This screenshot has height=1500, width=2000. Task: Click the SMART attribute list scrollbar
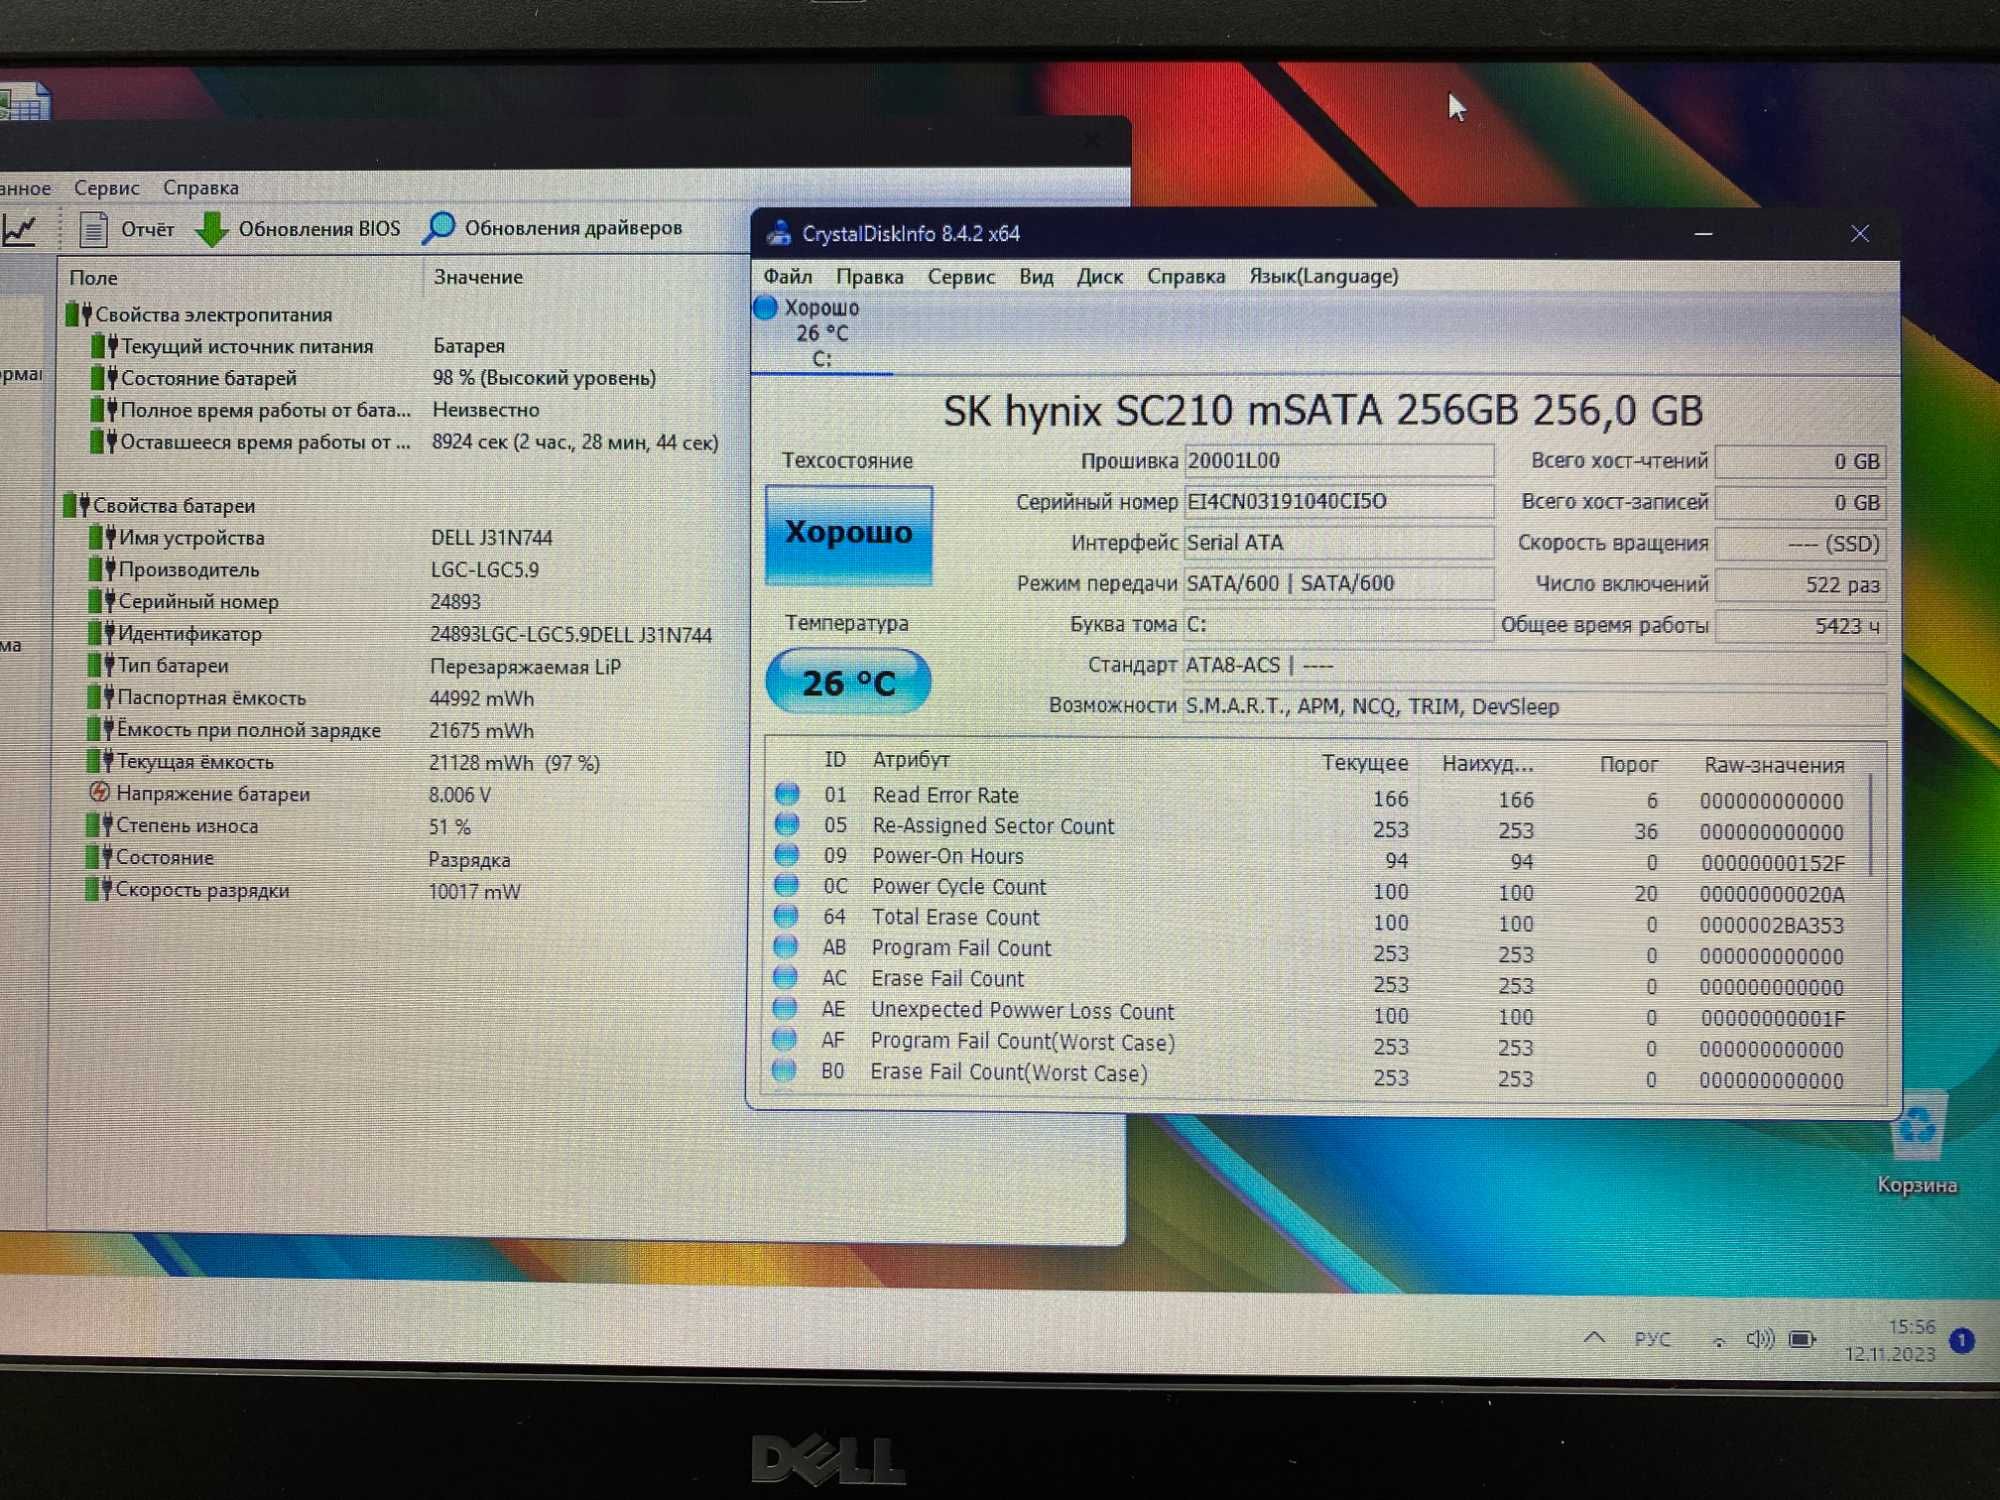(x=1870, y=825)
